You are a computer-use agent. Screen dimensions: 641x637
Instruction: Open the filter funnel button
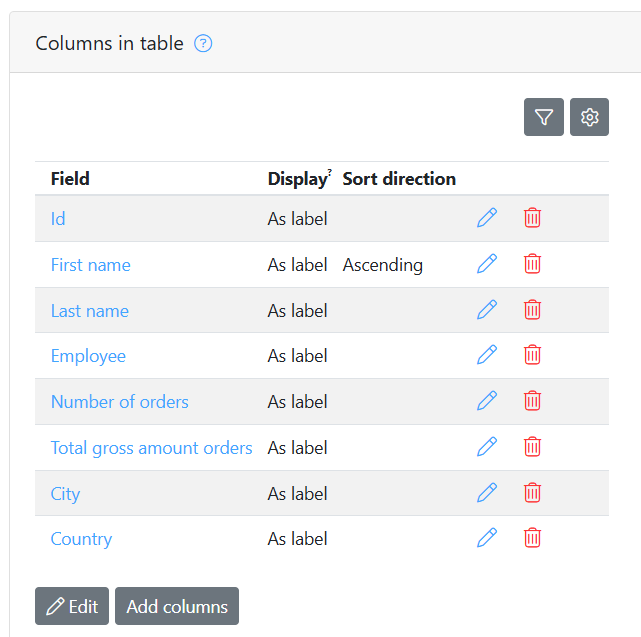point(544,117)
